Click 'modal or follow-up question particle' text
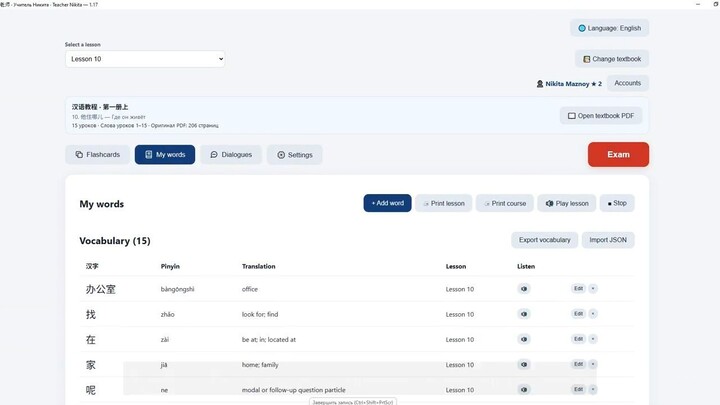Screen dimensions: 720x405 [293, 390]
